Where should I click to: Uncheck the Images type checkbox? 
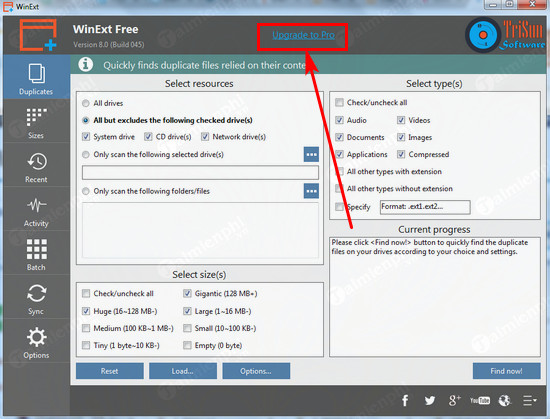tap(401, 137)
